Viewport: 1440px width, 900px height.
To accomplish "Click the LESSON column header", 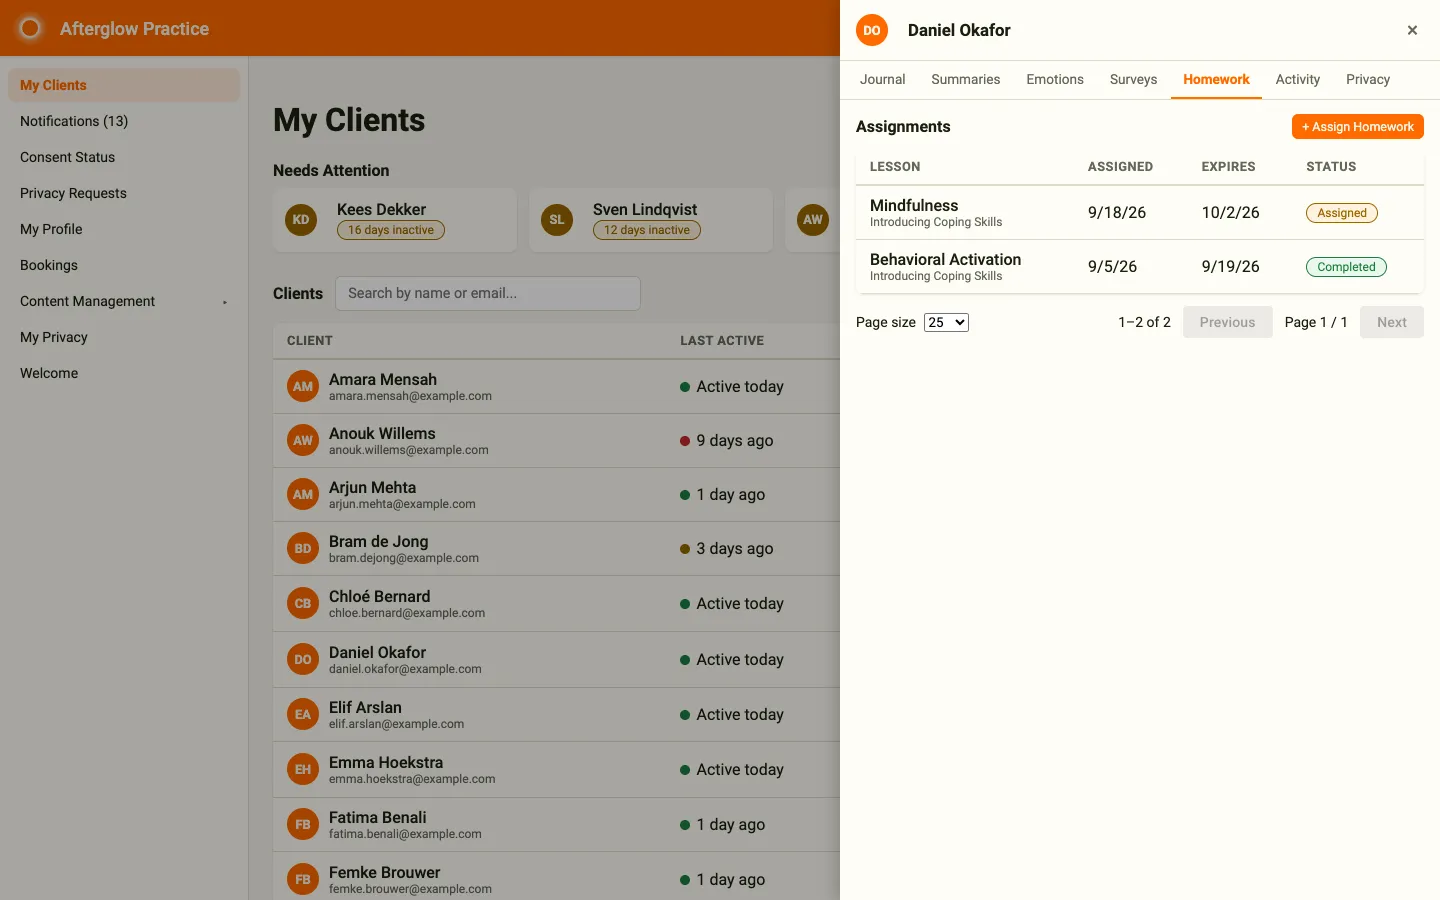I will 895,167.
